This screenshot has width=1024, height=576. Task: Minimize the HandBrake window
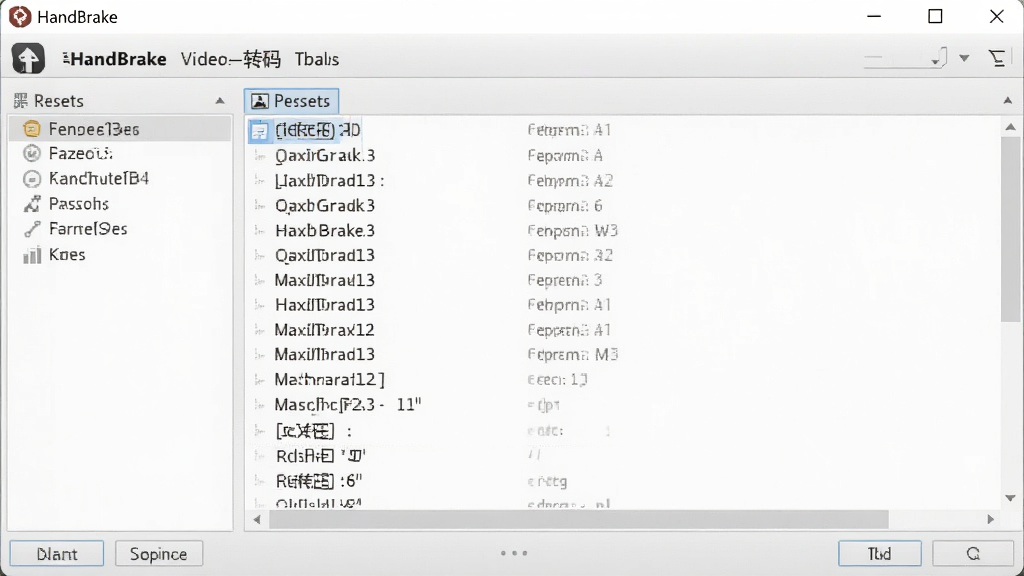pos(874,16)
